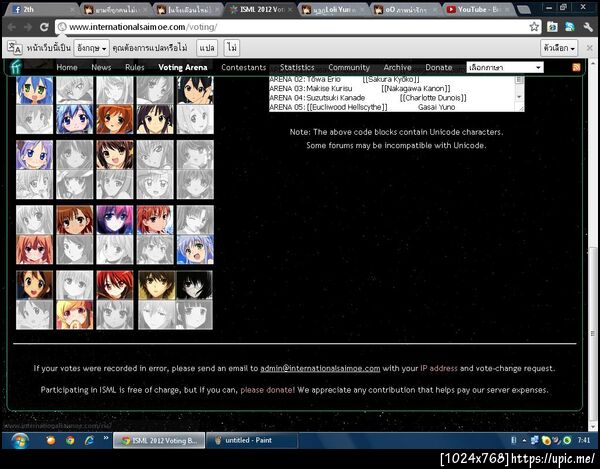Open the News menu item
This screenshot has width=600, height=469.
101,67
